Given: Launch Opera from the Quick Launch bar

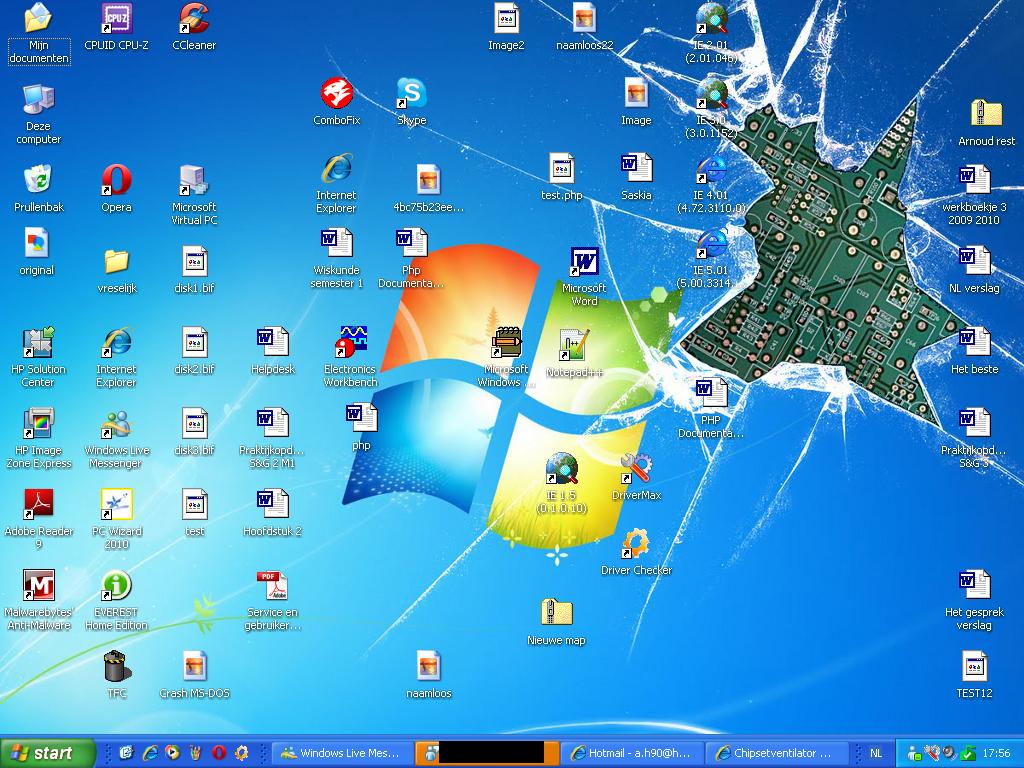Looking at the screenshot, I should click(218, 753).
